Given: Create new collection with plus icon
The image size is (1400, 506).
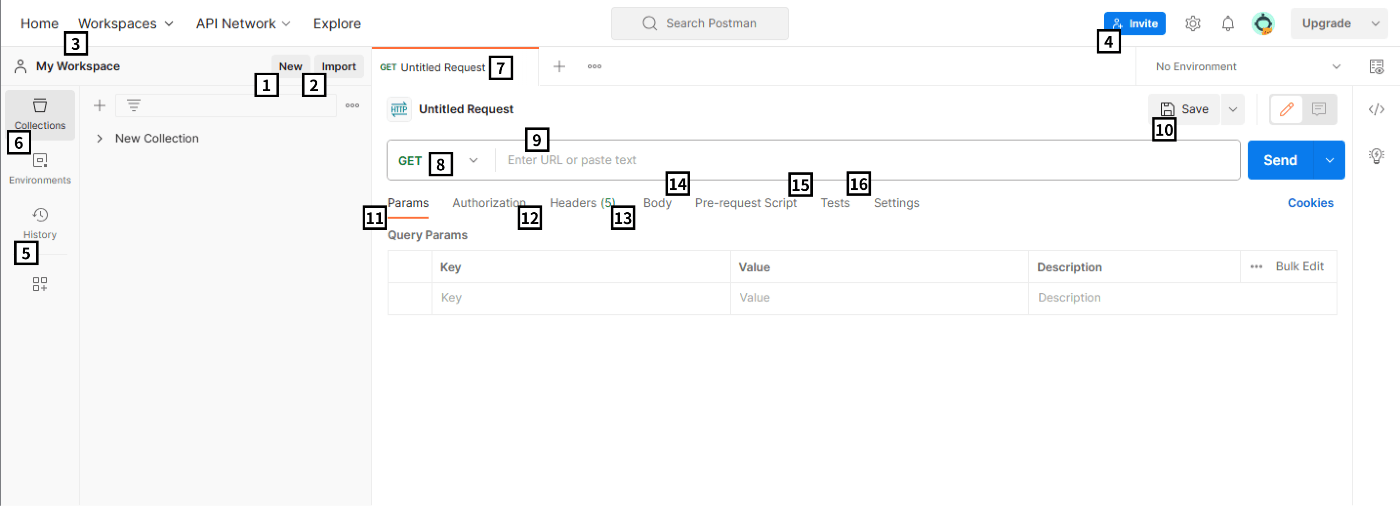Looking at the screenshot, I should pyautogui.click(x=99, y=105).
